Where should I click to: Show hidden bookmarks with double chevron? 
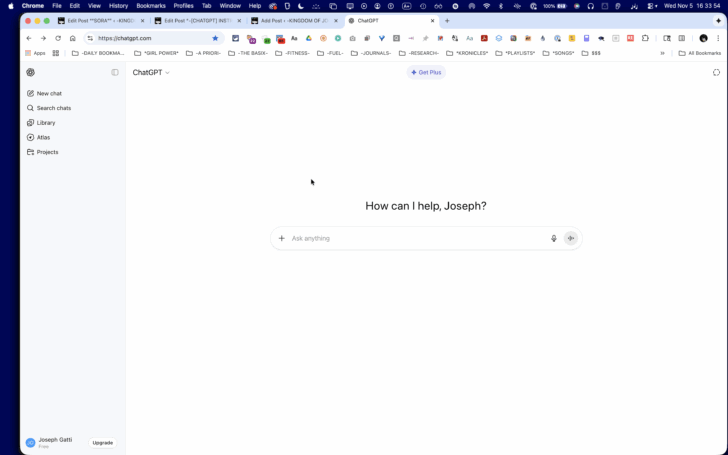pyautogui.click(x=663, y=53)
